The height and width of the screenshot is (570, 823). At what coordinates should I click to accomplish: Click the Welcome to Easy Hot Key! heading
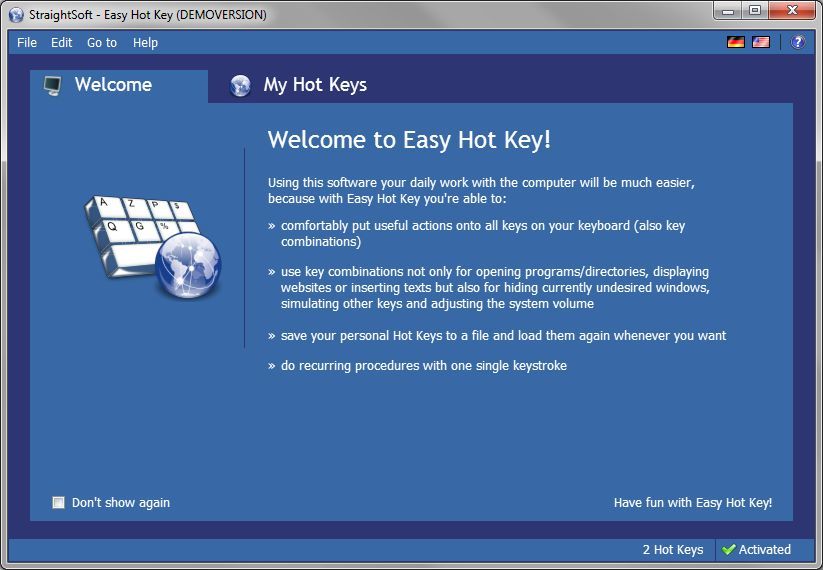pos(409,140)
